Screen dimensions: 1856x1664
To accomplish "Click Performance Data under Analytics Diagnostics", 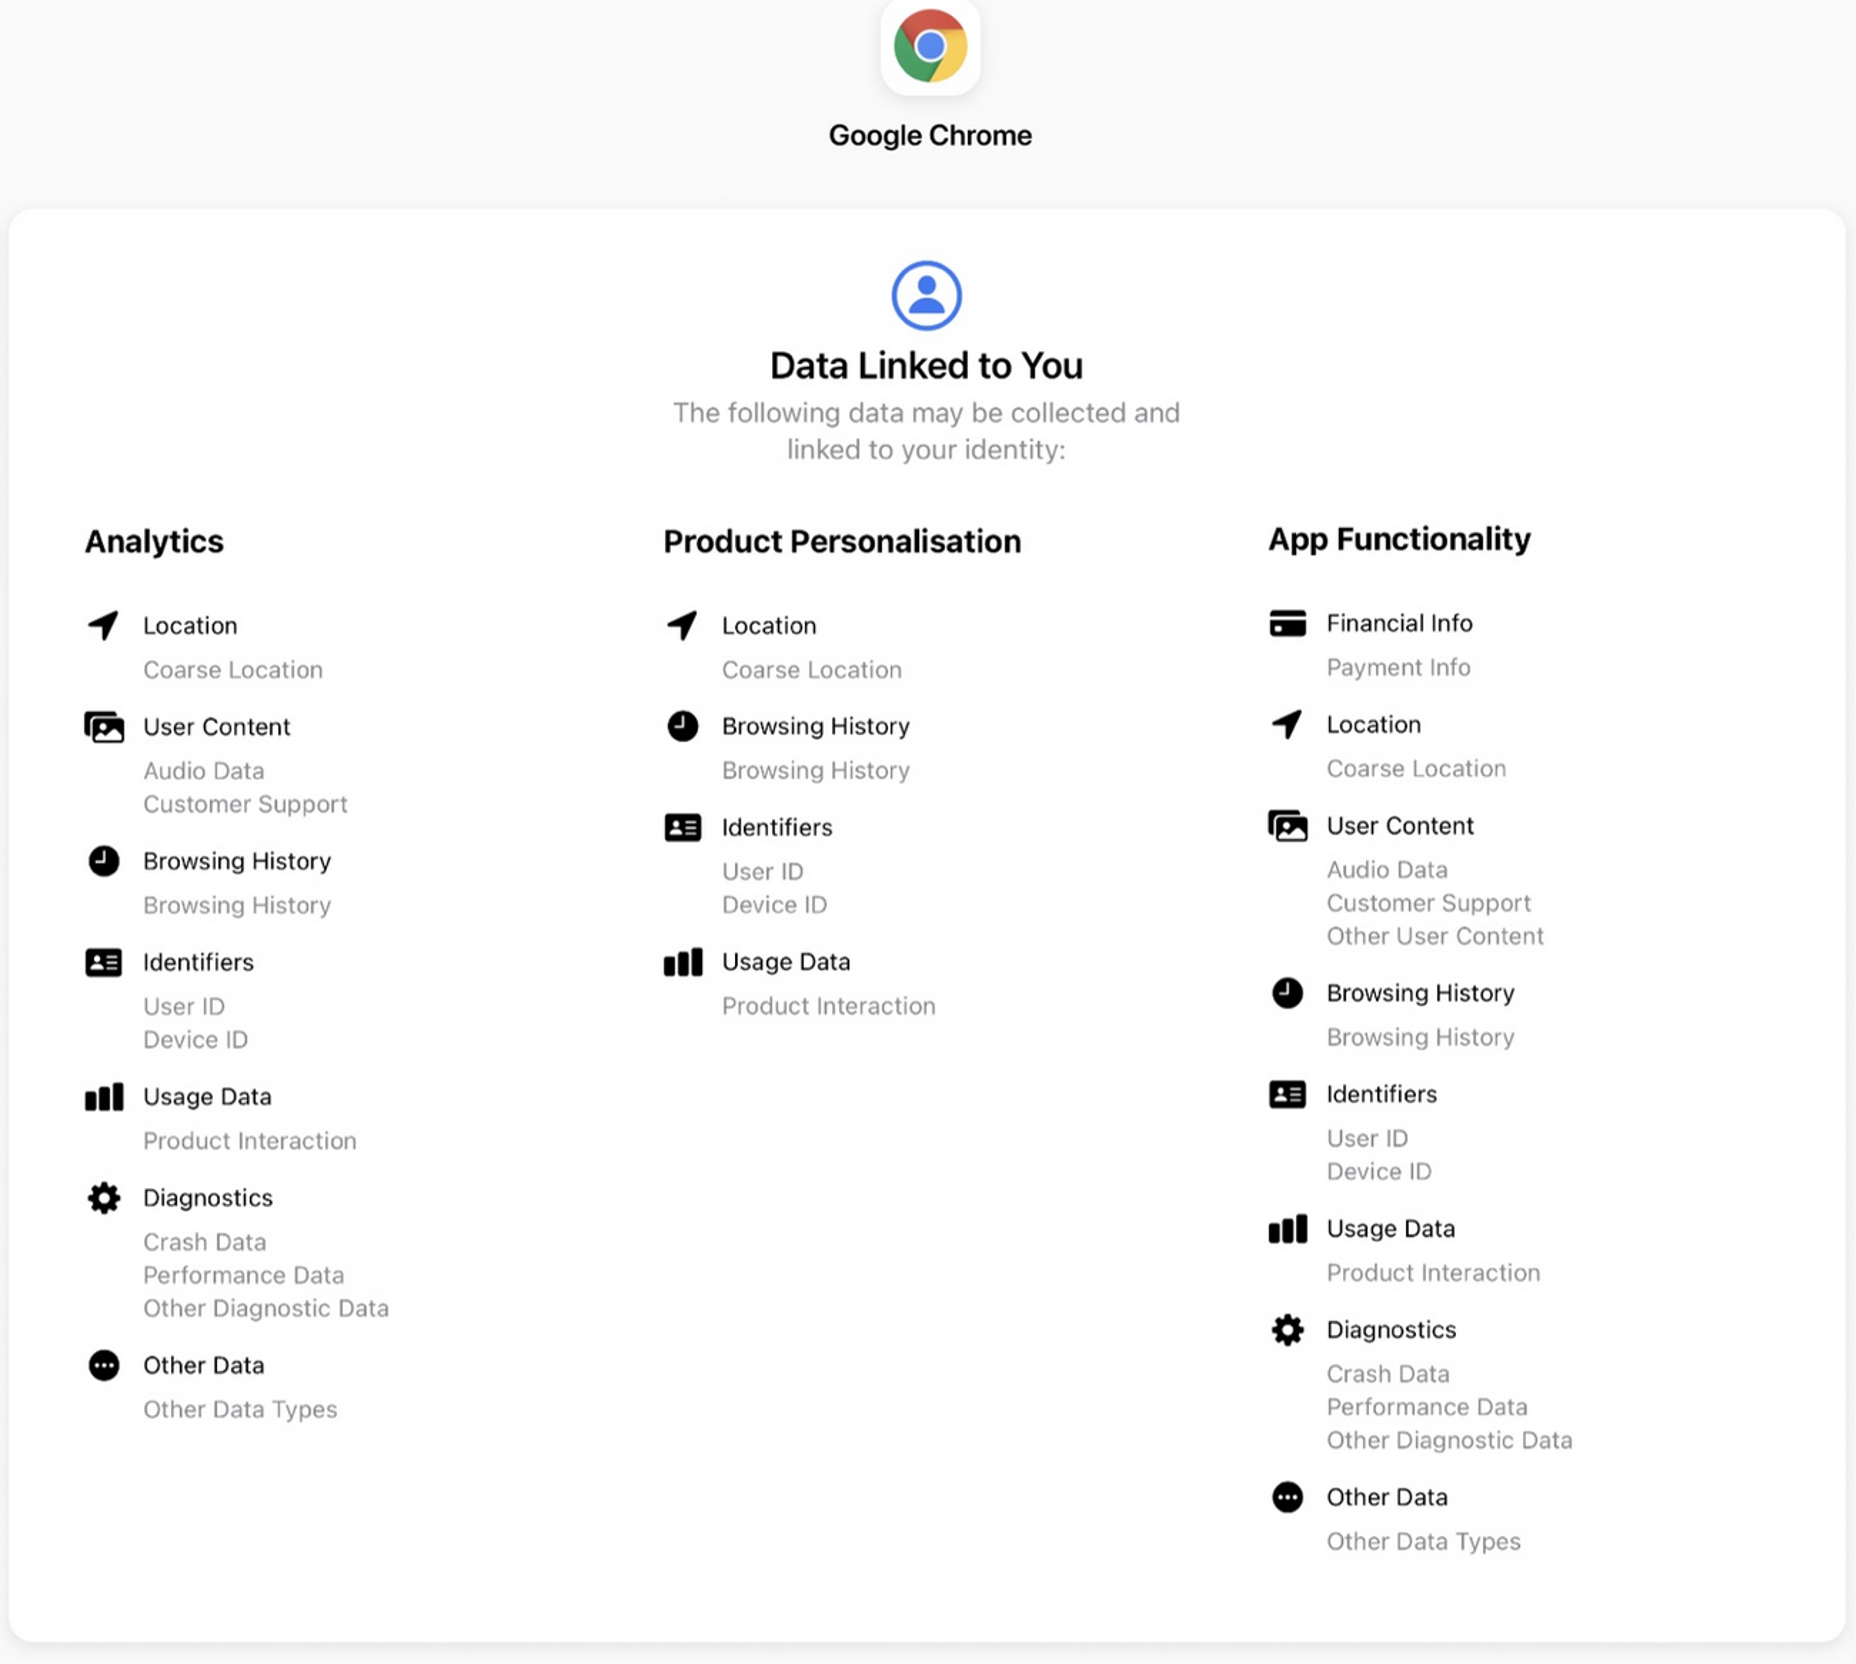I will click(x=243, y=1275).
